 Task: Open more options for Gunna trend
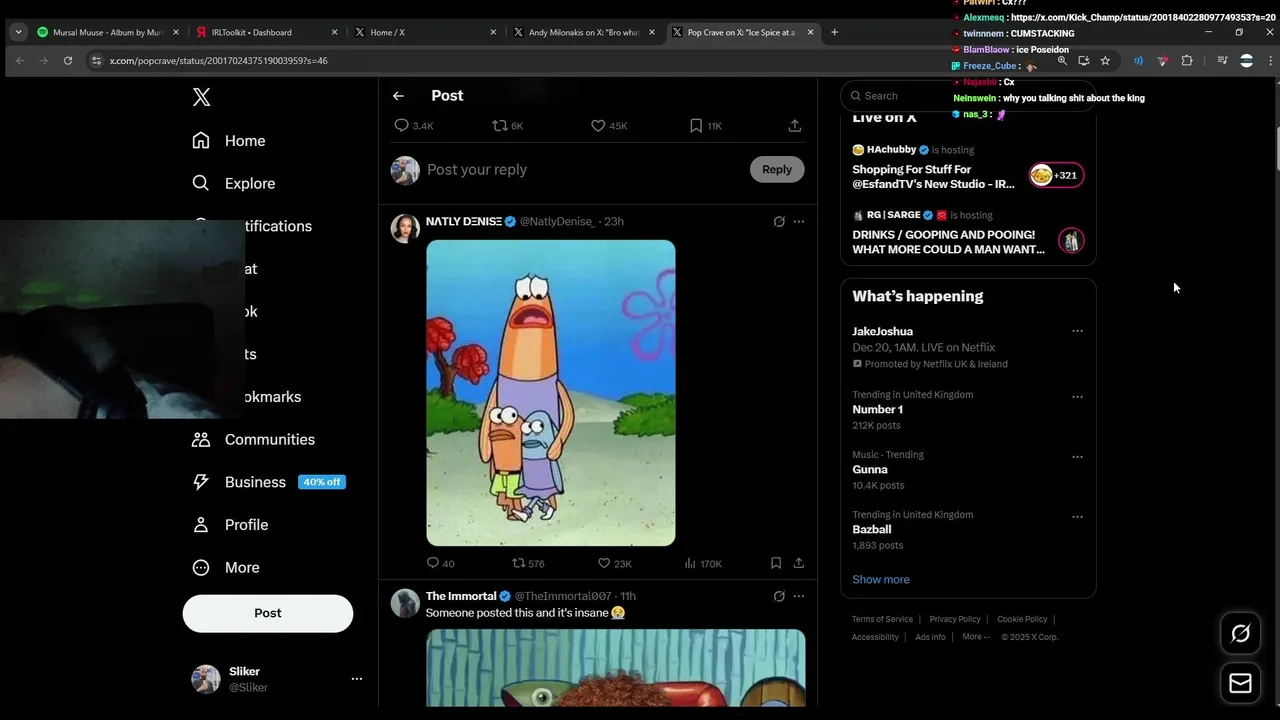[x=1077, y=457]
